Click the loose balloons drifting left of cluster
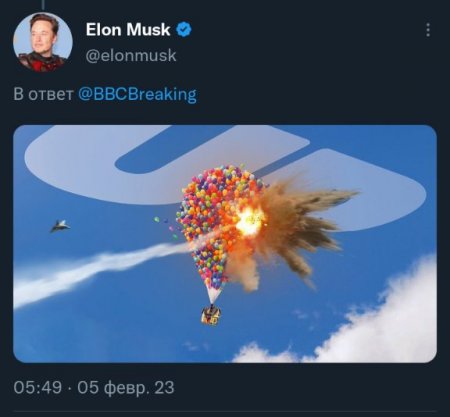 click(166, 227)
